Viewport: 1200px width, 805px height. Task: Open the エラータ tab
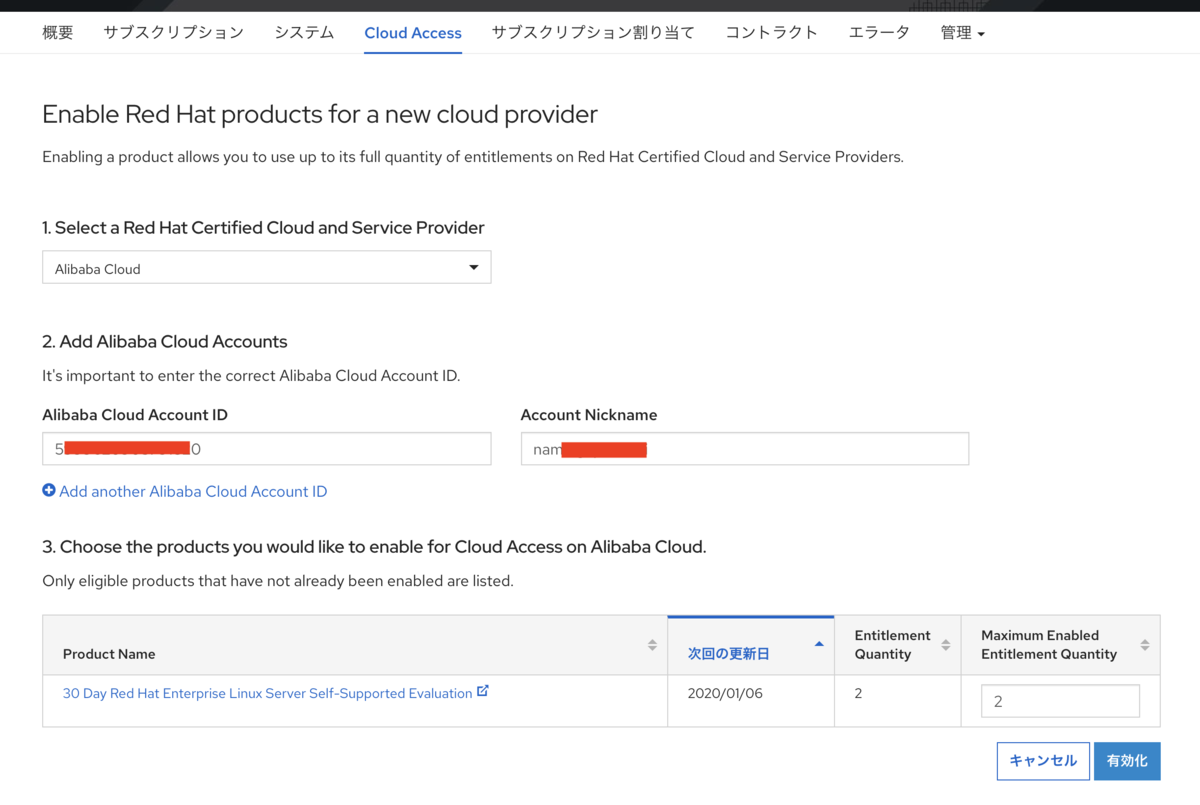point(879,33)
